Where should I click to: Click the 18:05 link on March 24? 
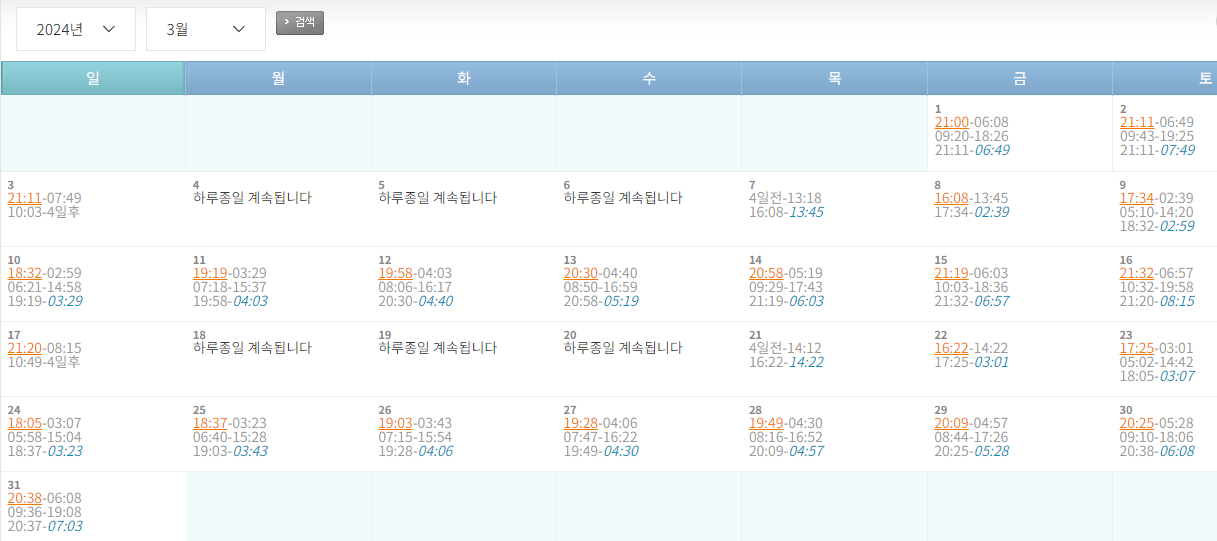coord(24,423)
